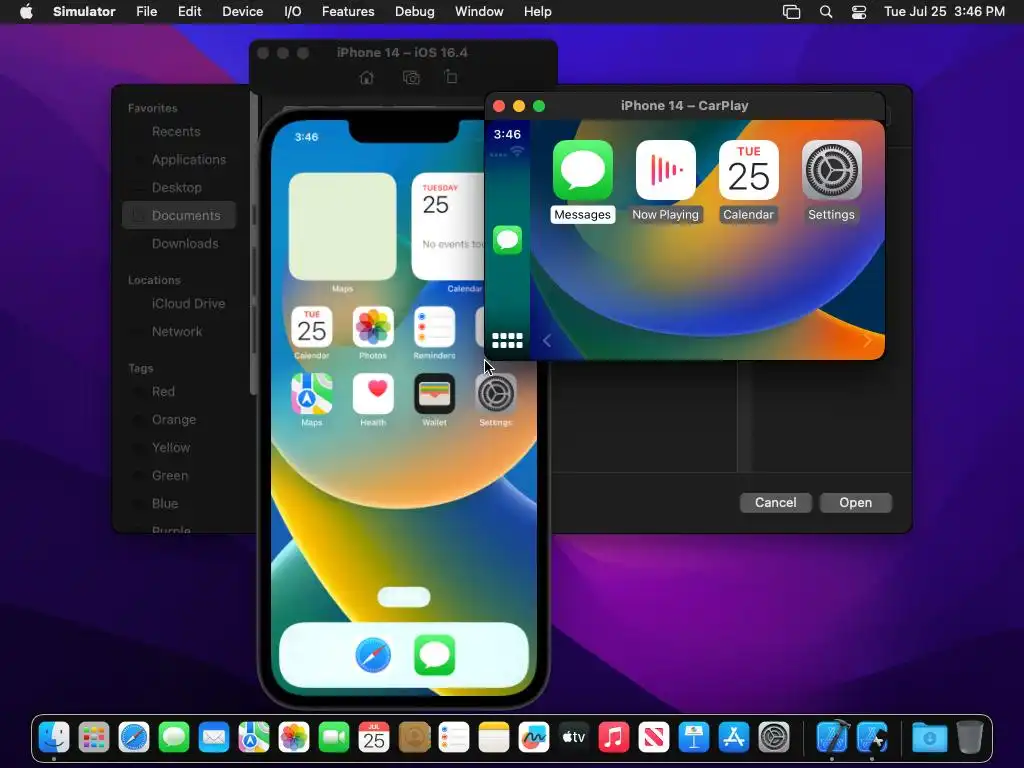
Task: Open Messages in the iPhone dock
Action: point(434,655)
